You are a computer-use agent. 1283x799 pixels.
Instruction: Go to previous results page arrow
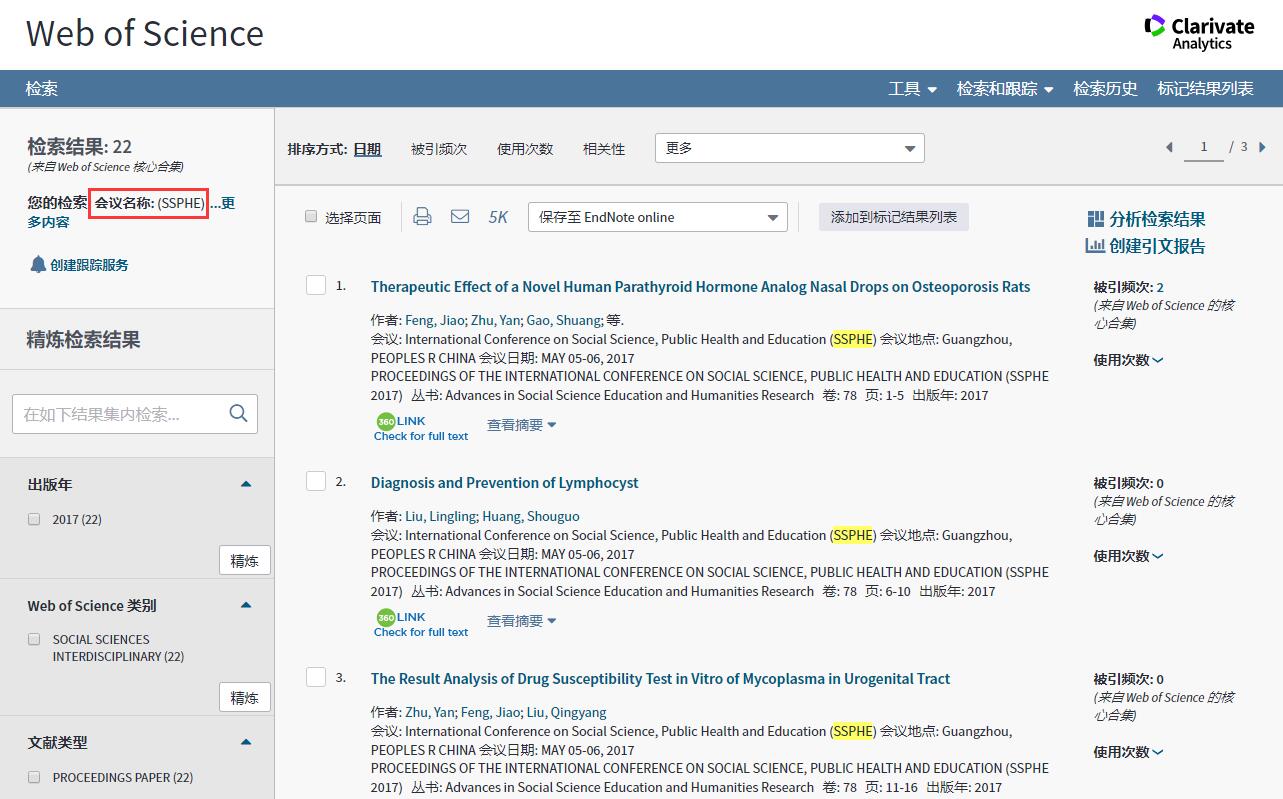point(1169,147)
